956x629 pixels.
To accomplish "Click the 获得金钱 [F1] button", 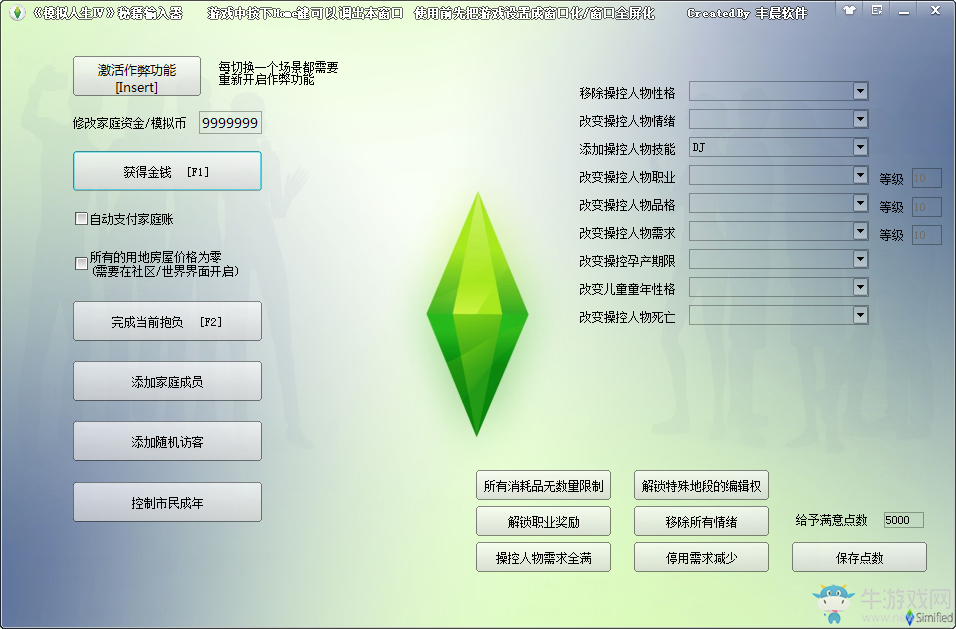I will 167,171.
